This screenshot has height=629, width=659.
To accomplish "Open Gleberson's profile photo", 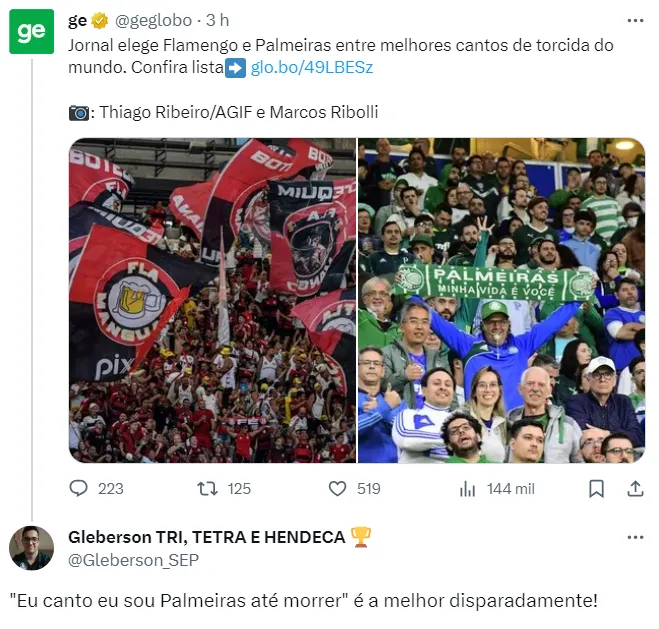I will [x=32, y=548].
